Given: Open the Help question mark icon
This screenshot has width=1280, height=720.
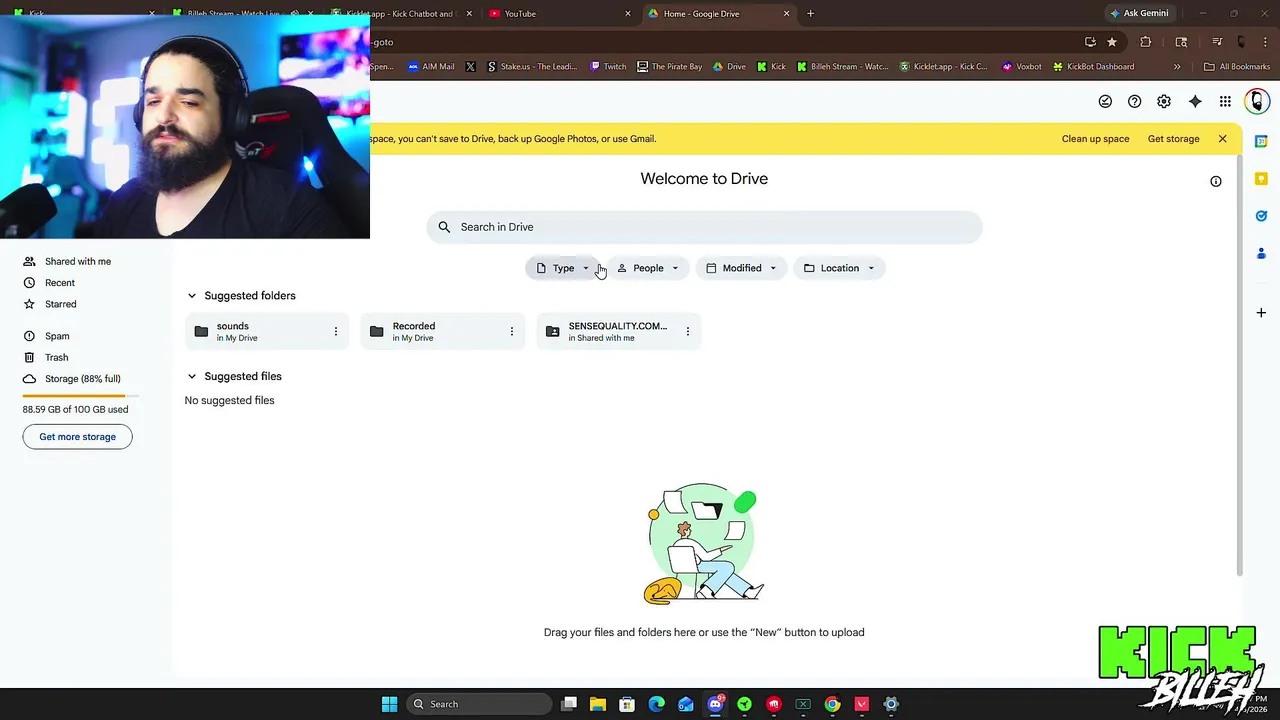Looking at the screenshot, I should click(x=1134, y=101).
